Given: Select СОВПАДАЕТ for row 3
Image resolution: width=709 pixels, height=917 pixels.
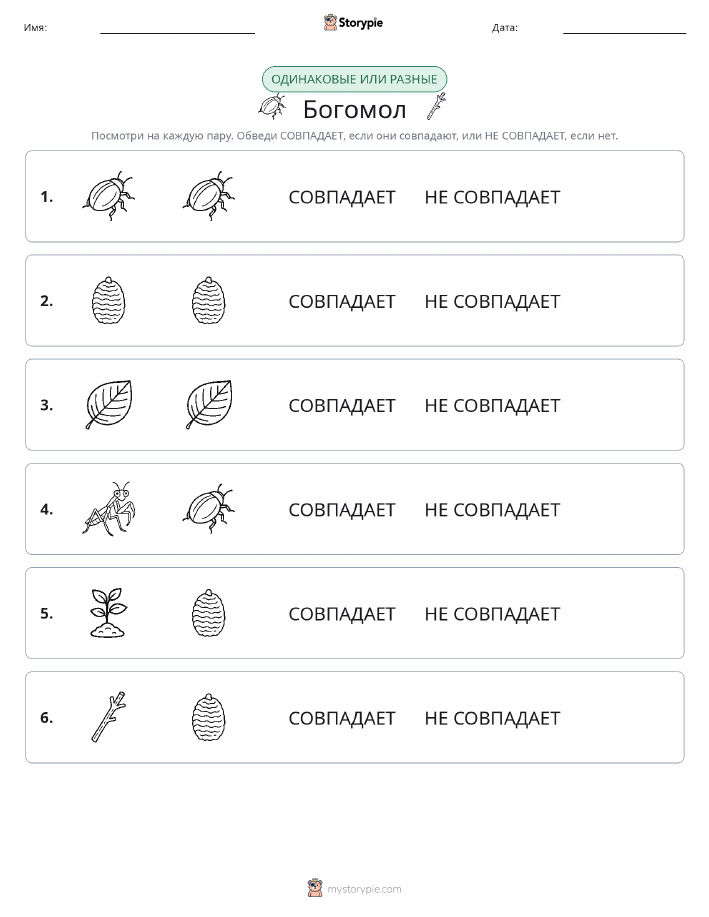Looking at the screenshot, I should pos(342,405).
